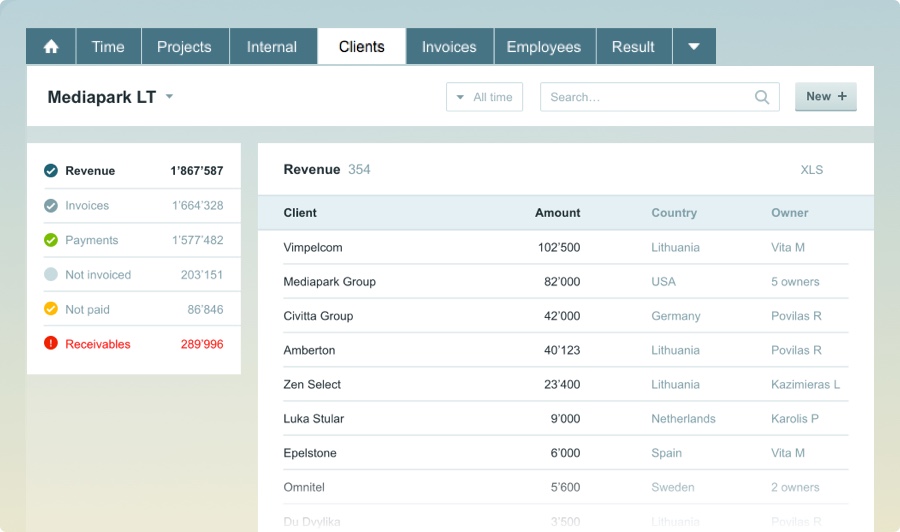Sort by the Amount column header
The height and width of the screenshot is (532, 900).
coord(557,213)
